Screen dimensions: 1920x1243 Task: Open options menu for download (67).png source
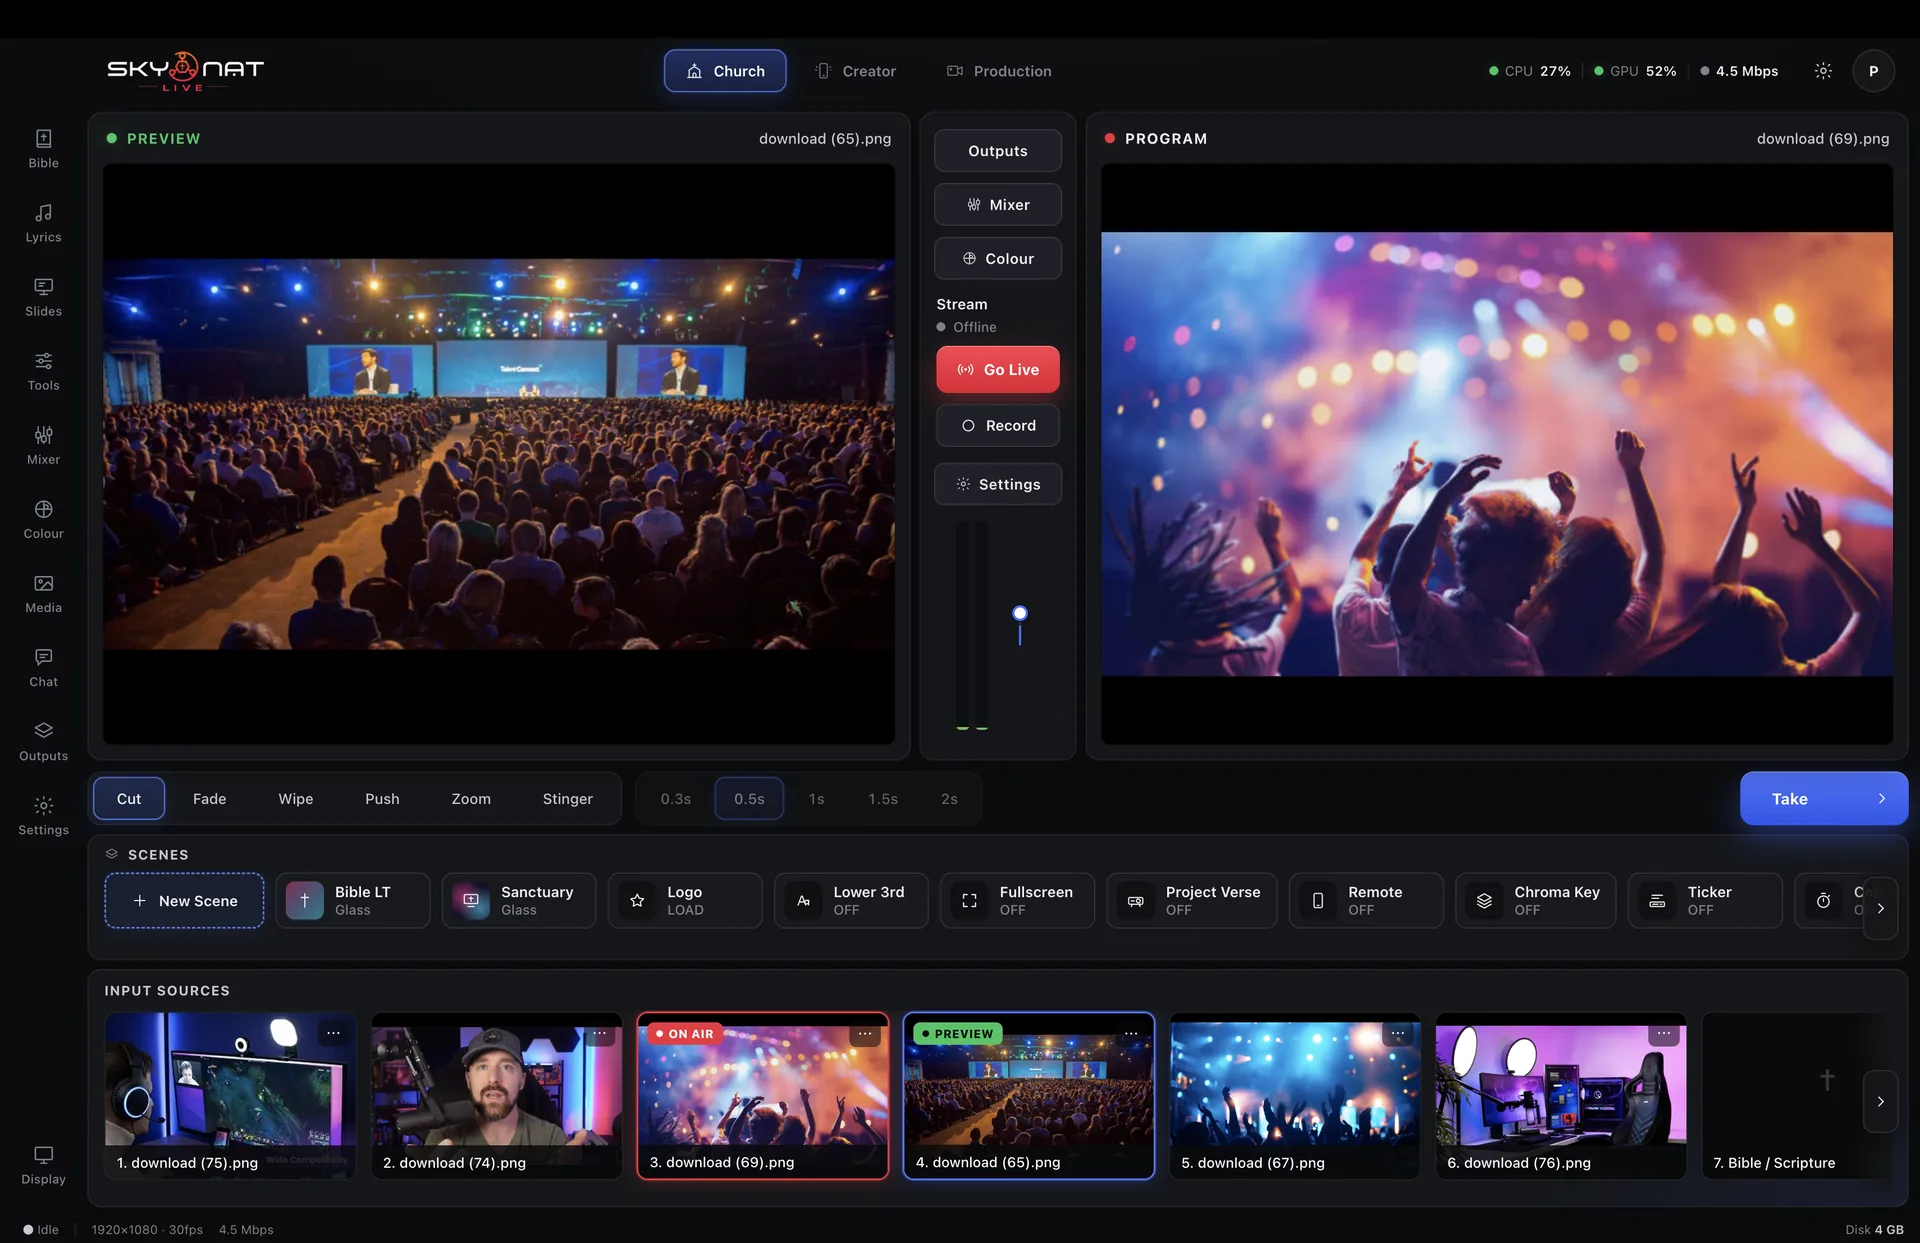(x=1397, y=1033)
